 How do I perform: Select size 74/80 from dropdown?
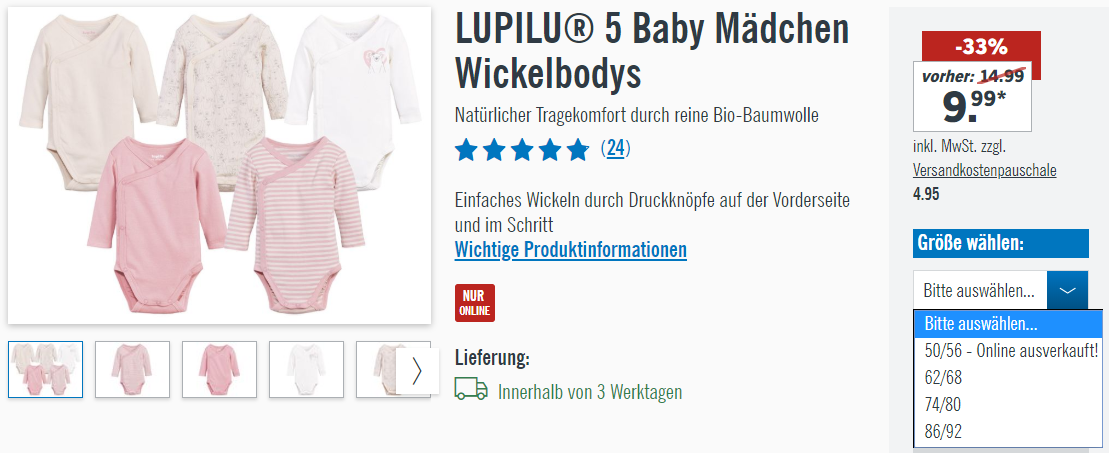(x=1008, y=404)
